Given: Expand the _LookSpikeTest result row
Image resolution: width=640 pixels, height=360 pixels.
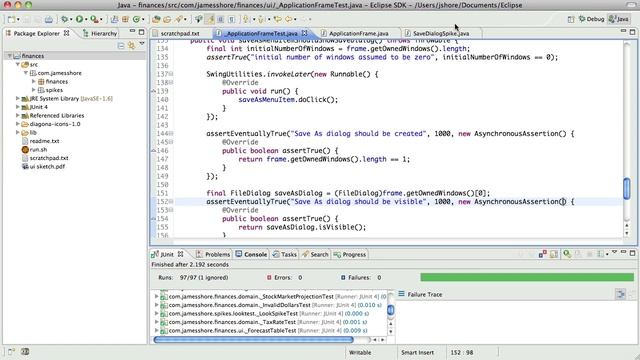Looking at the screenshot, I should point(156,313).
